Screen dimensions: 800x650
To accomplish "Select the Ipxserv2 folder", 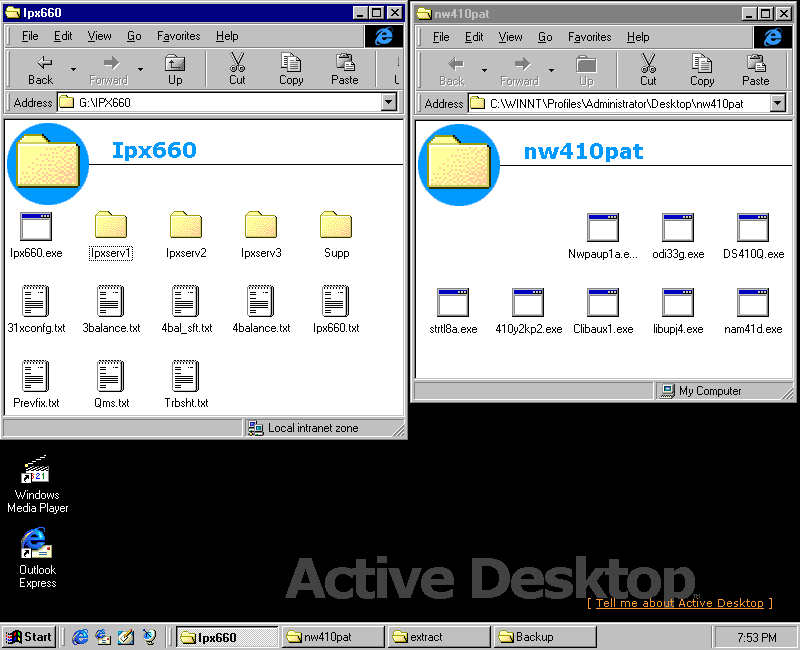I will (x=186, y=236).
